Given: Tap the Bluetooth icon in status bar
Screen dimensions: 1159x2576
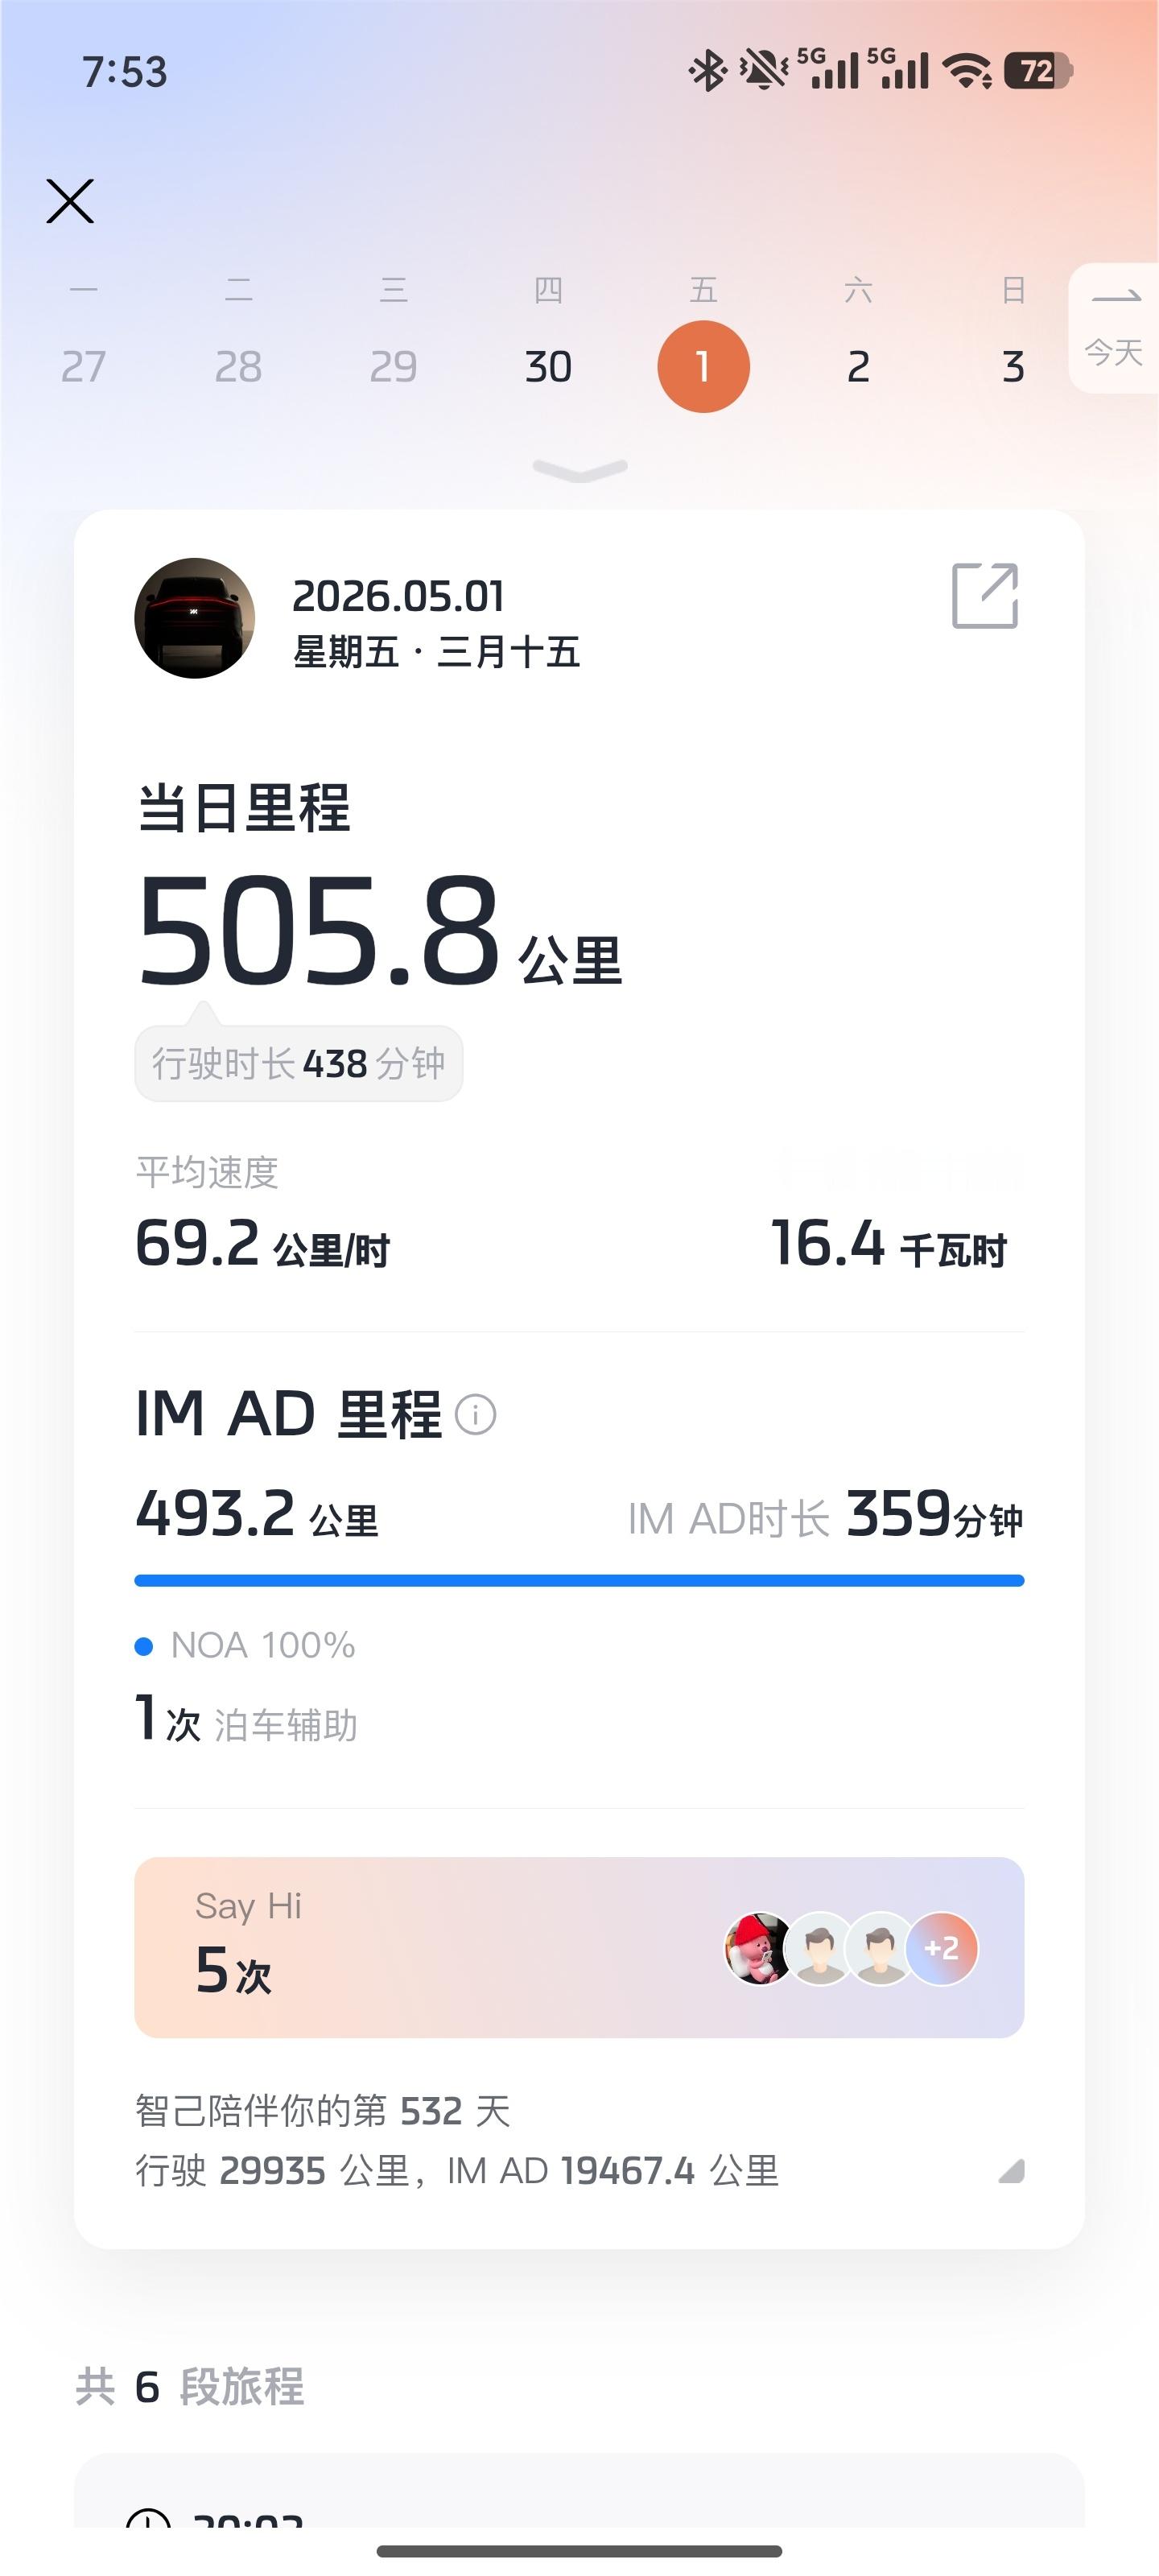Looking at the screenshot, I should [708, 71].
